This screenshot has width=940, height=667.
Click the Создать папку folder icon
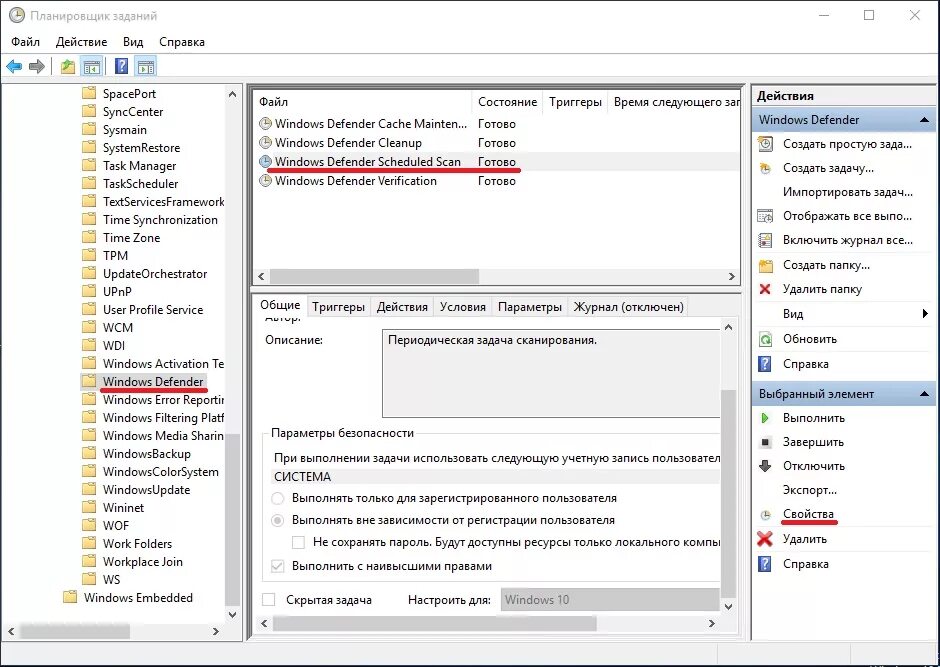[766, 265]
